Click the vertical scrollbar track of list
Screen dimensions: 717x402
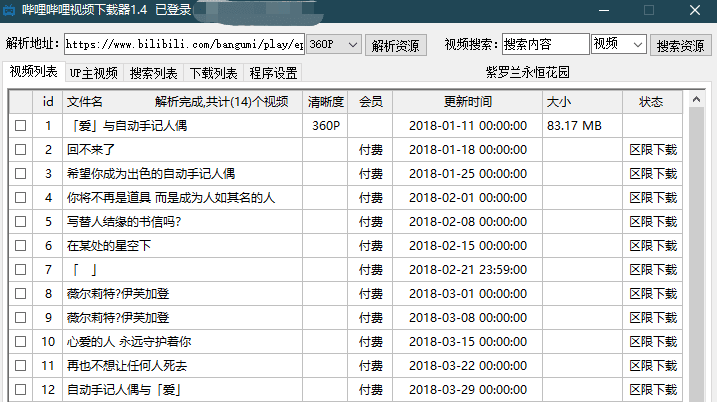(x=696, y=256)
